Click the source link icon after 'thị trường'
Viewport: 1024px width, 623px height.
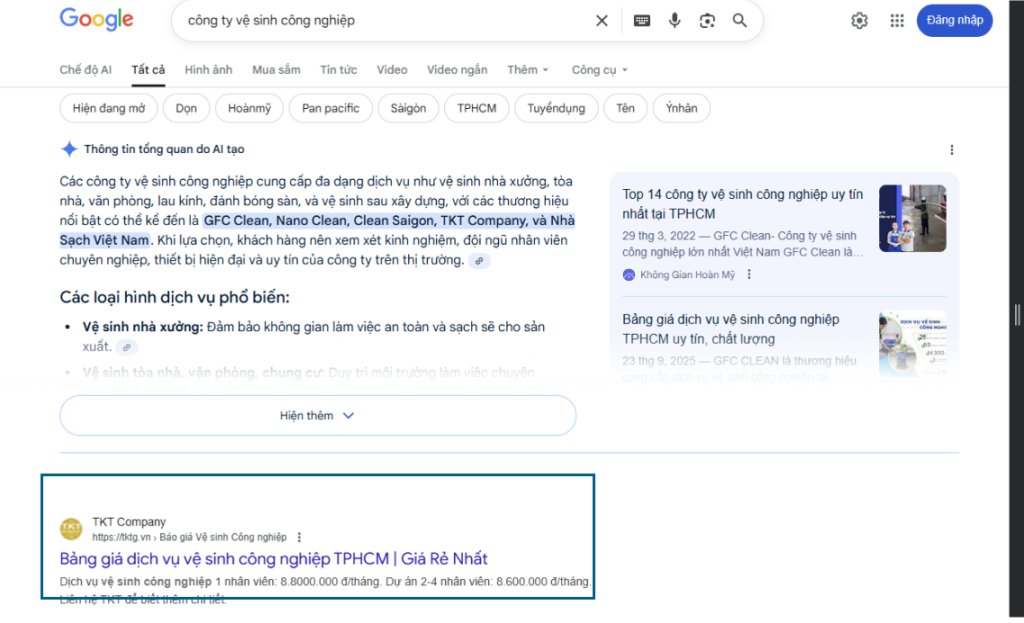(x=480, y=261)
